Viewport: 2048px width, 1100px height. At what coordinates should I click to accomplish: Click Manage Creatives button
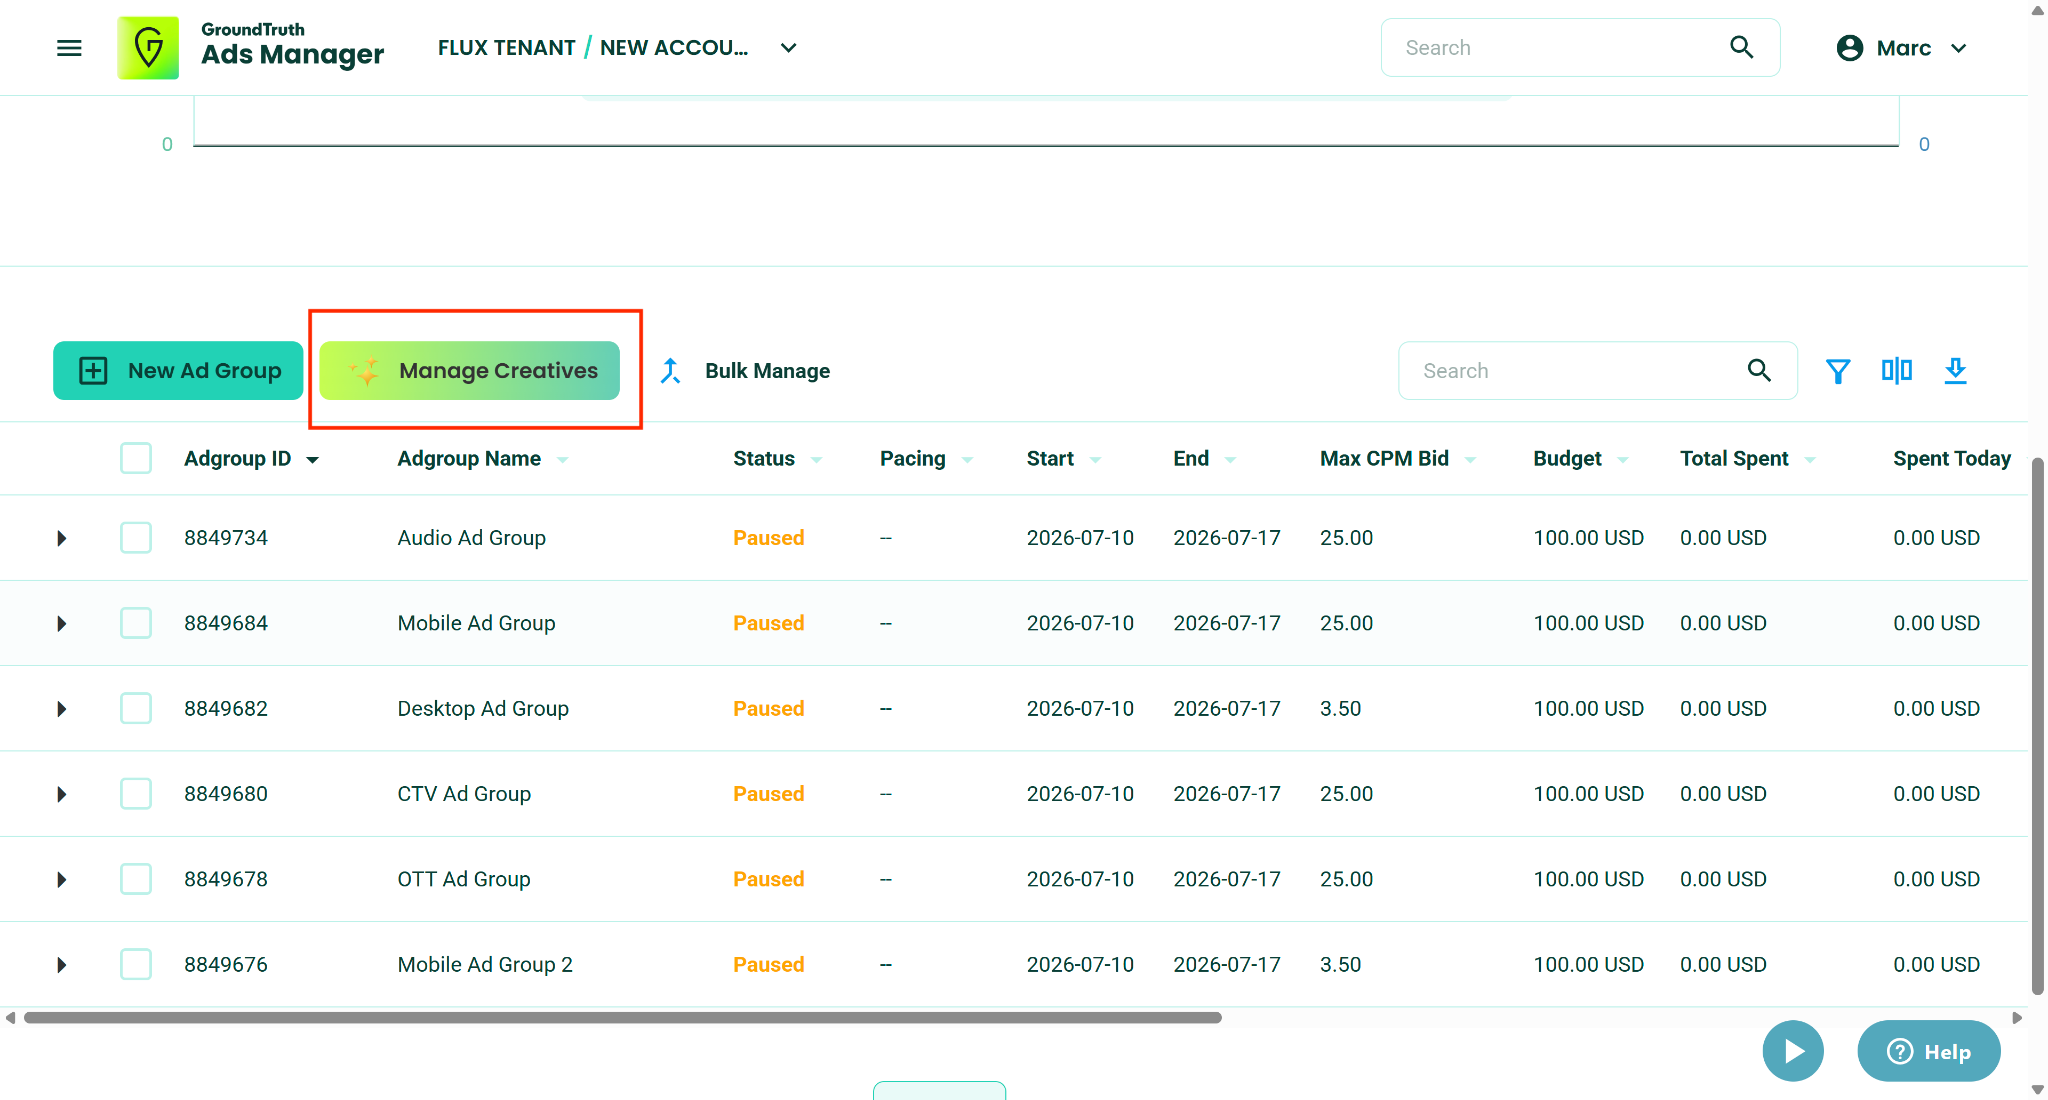pos(470,371)
